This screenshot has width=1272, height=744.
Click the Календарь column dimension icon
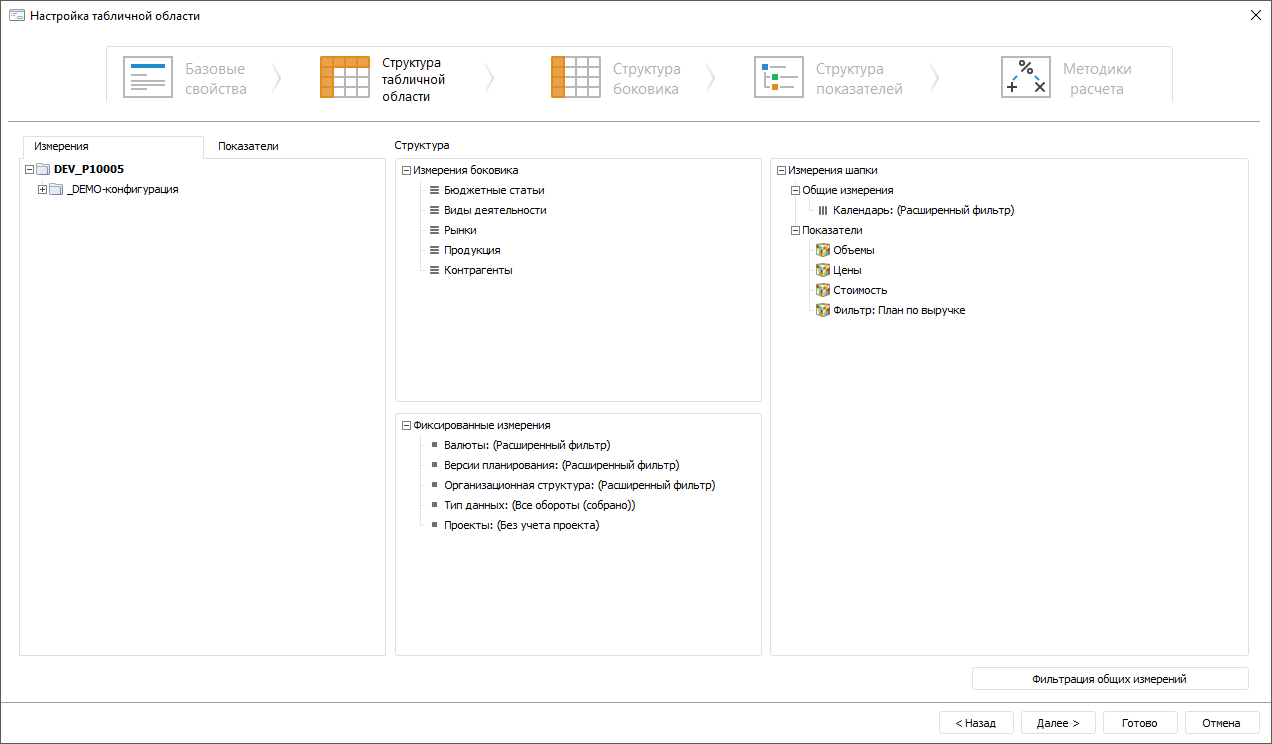point(823,210)
